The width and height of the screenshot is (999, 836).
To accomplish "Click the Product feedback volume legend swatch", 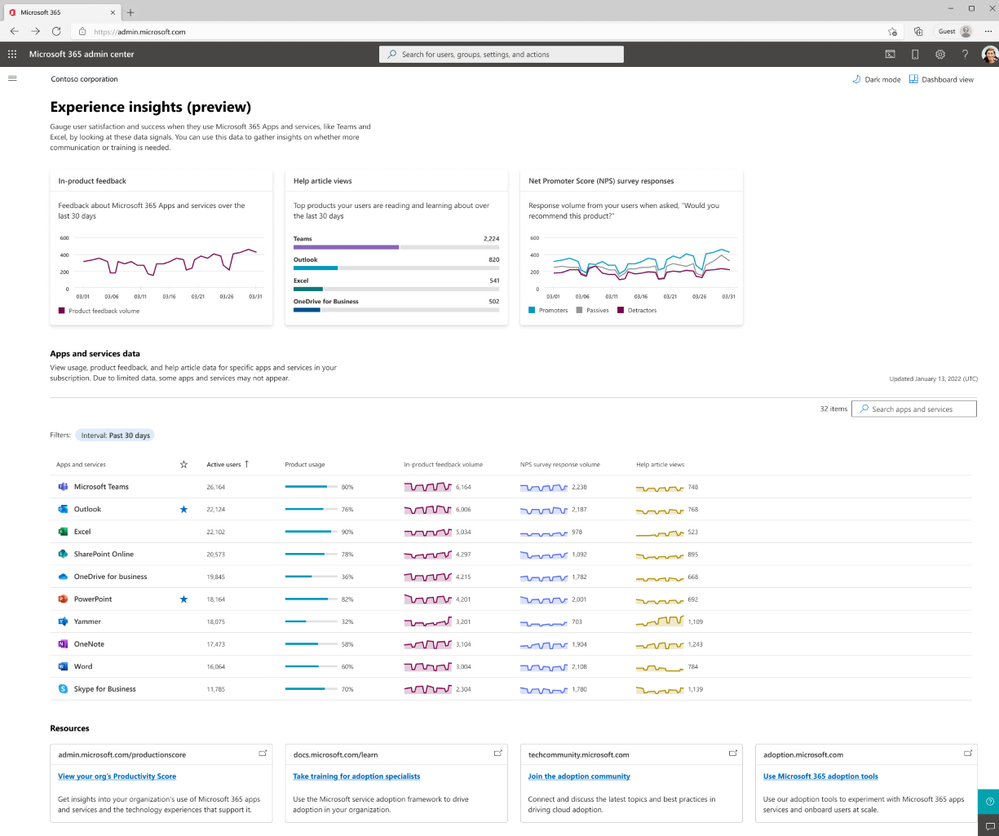I will (x=62, y=311).
